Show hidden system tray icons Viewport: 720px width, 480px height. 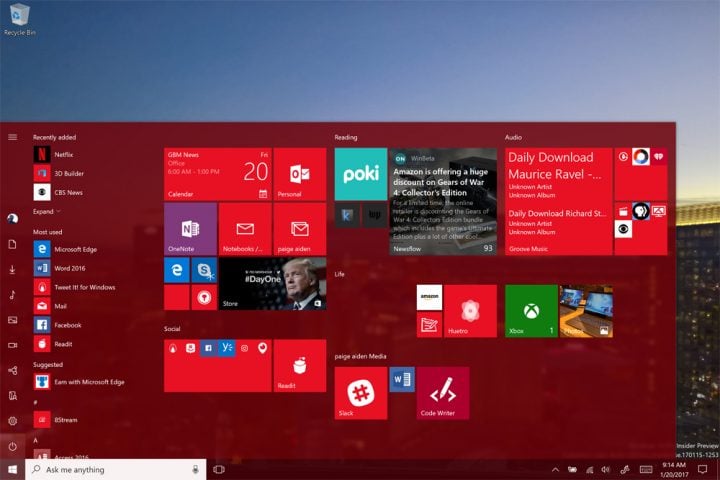(555, 469)
